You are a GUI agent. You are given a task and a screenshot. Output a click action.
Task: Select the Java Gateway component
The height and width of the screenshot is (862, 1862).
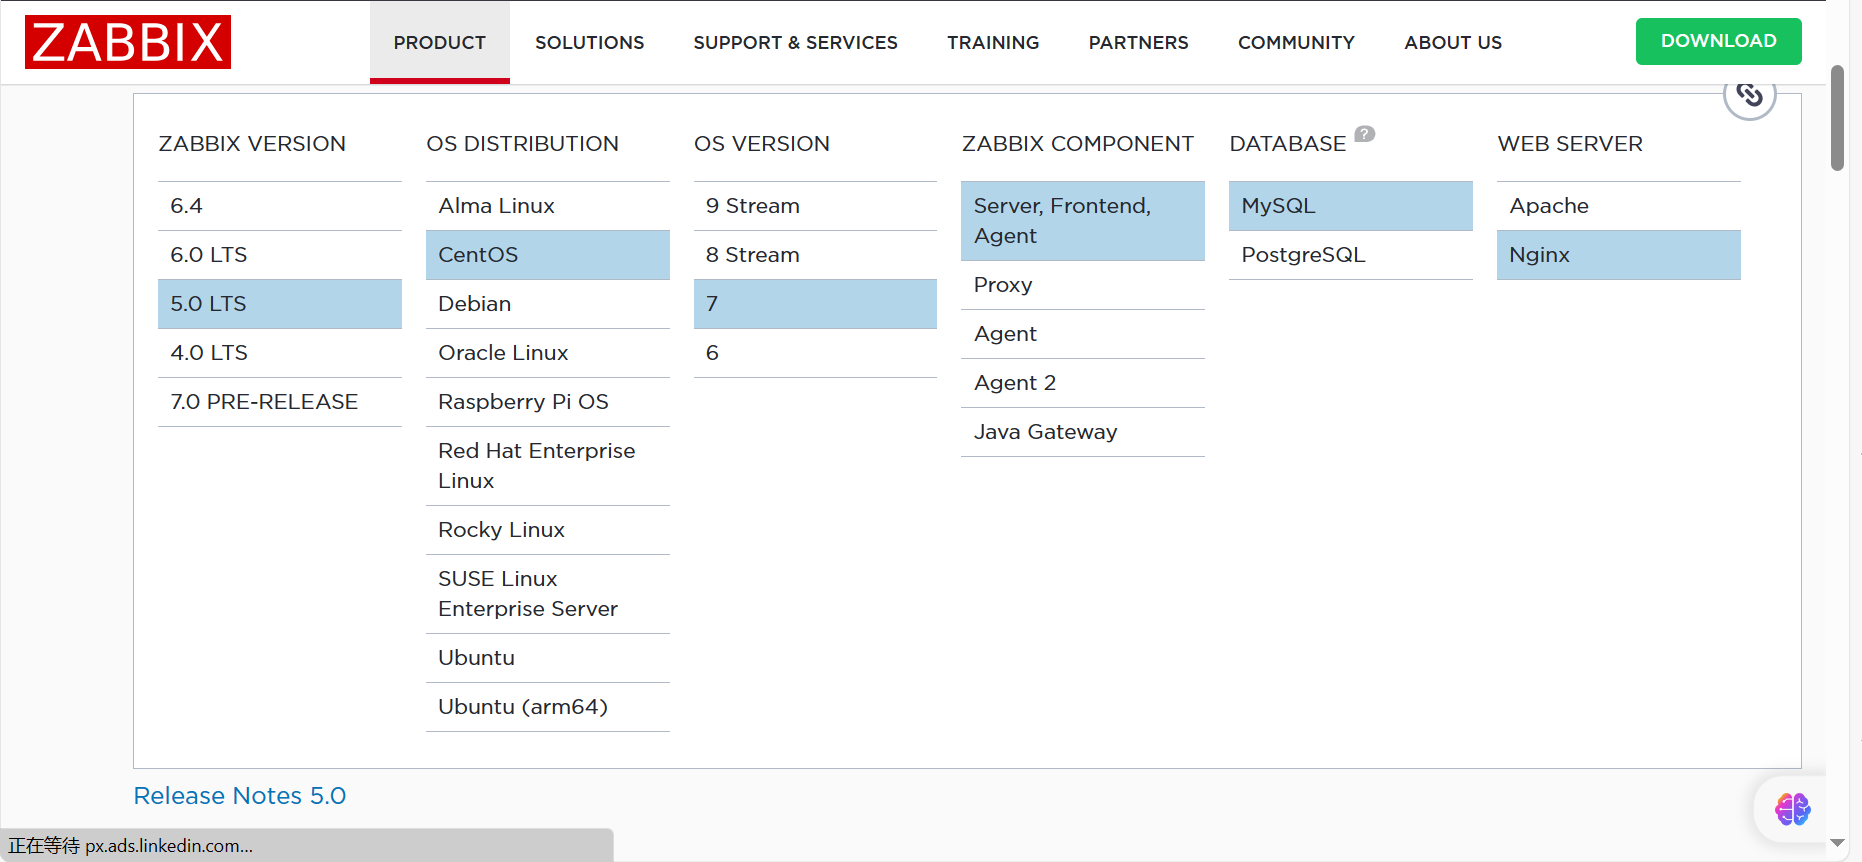pyautogui.click(x=1083, y=432)
